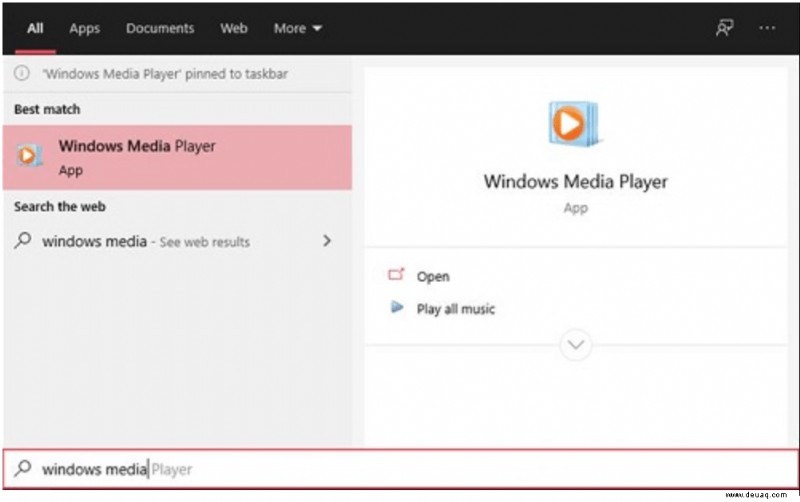Screen dimensions: 800x502
Task: Open Windows Media Player via Open action
Action: tap(433, 277)
